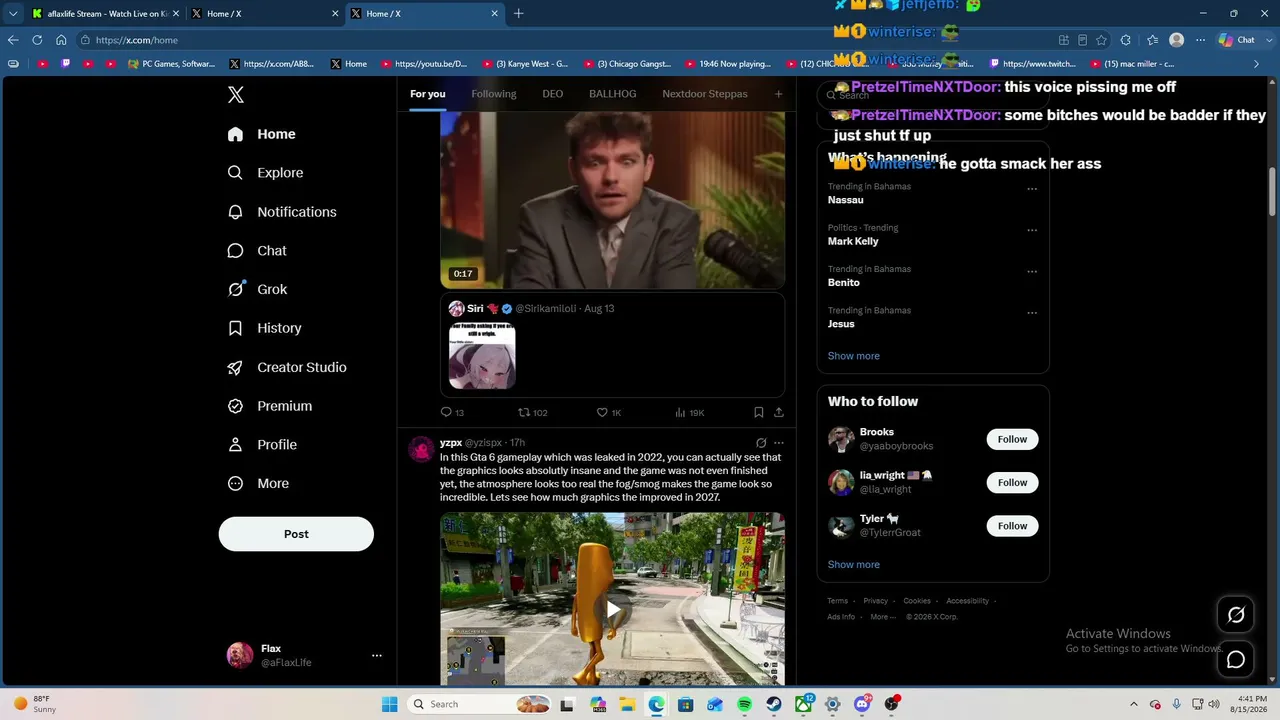The width and height of the screenshot is (1280, 720).
Task: Open Discord from the taskbar
Action: coord(862,704)
